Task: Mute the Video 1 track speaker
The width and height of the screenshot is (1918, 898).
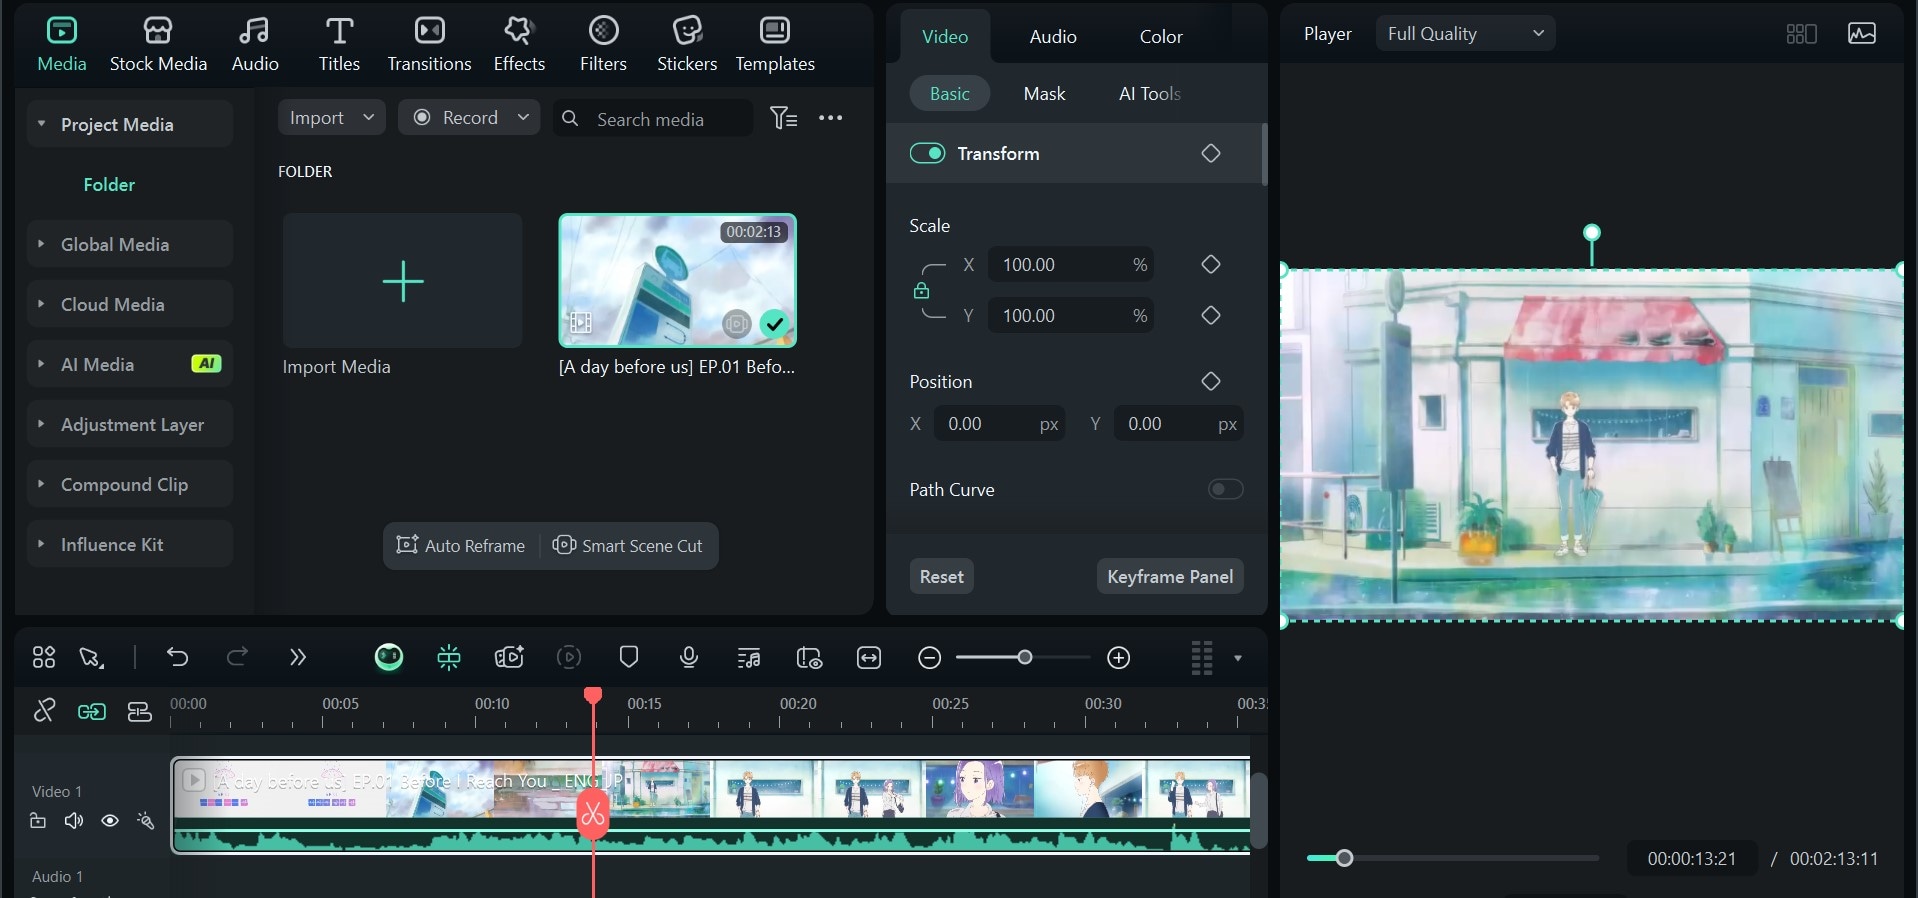Action: click(74, 821)
